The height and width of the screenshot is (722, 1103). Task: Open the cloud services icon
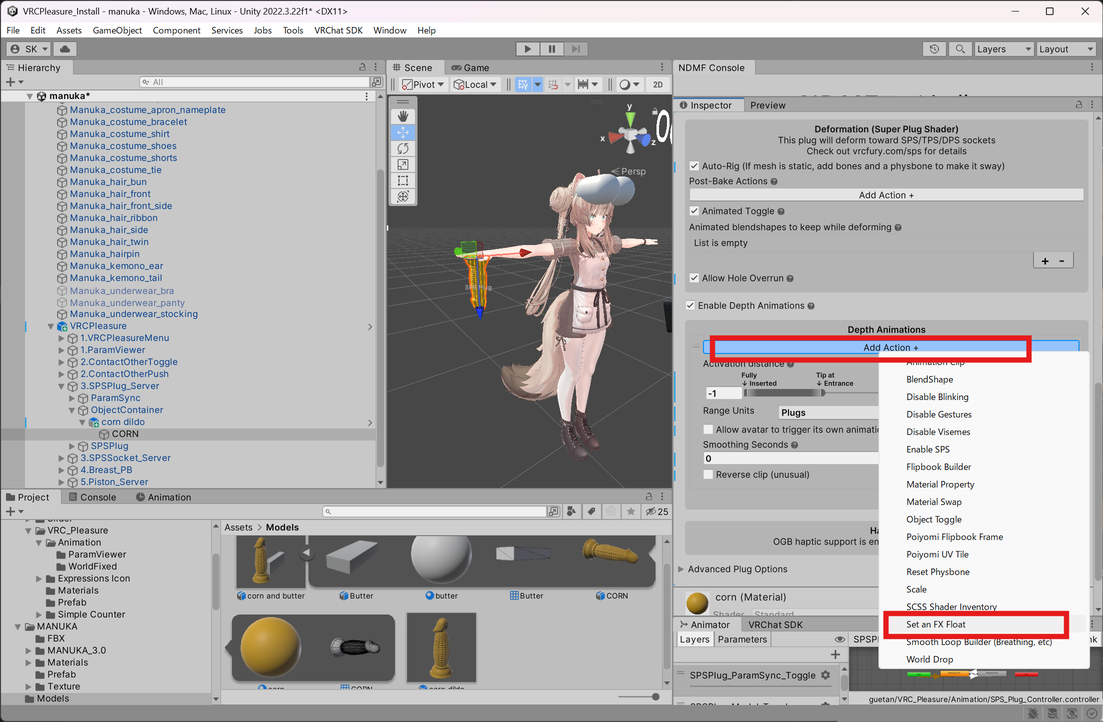click(x=65, y=49)
